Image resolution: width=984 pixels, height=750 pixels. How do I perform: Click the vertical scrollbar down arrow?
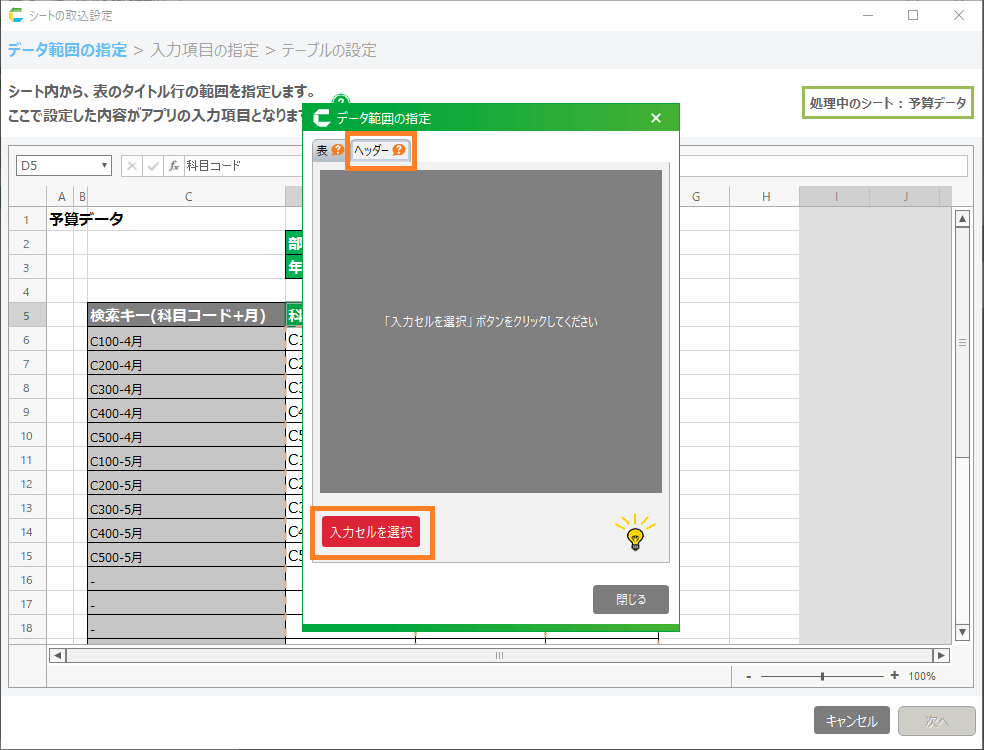pyautogui.click(x=962, y=632)
